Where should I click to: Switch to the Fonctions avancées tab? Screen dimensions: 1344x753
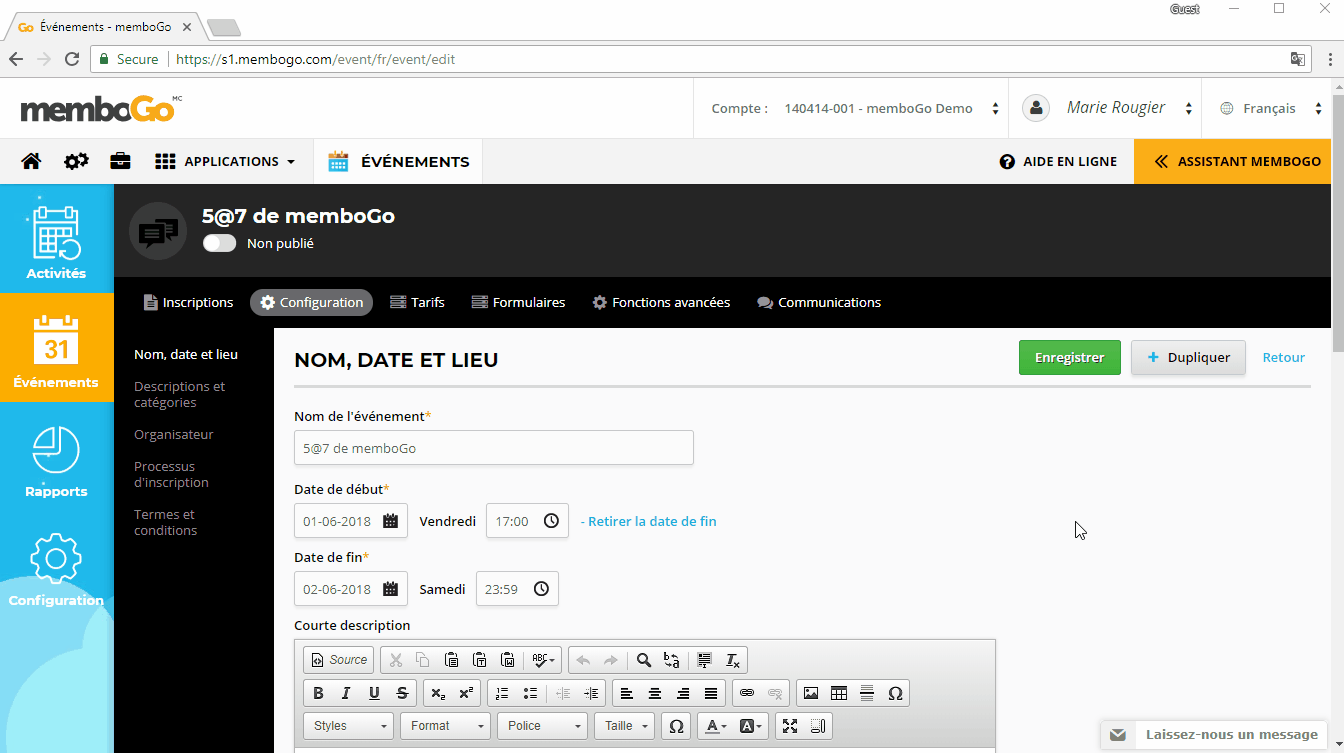pos(661,302)
